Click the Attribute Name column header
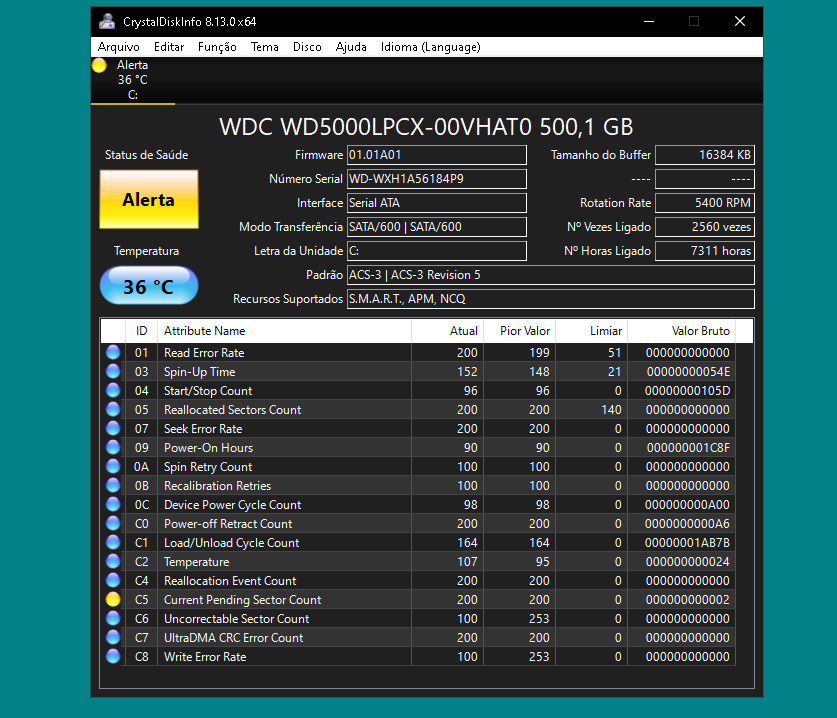Image resolution: width=837 pixels, height=718 pixels. 285,331
